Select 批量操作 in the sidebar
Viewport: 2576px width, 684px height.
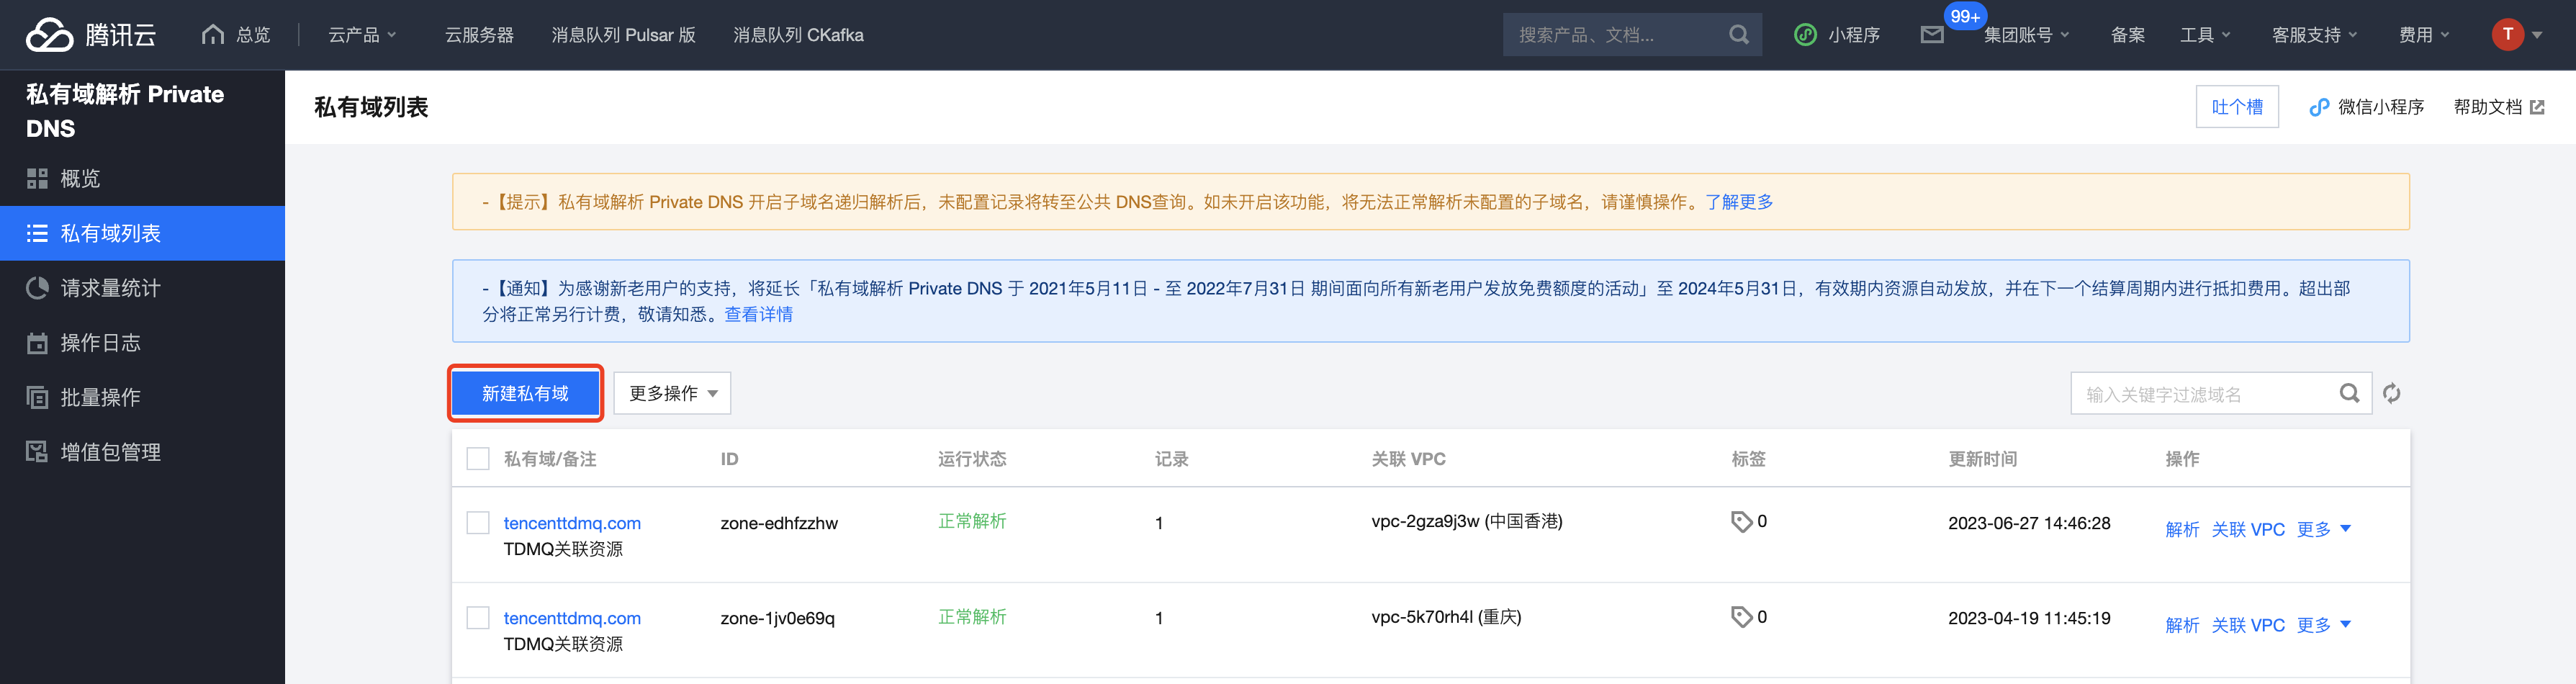coord(142,397)
